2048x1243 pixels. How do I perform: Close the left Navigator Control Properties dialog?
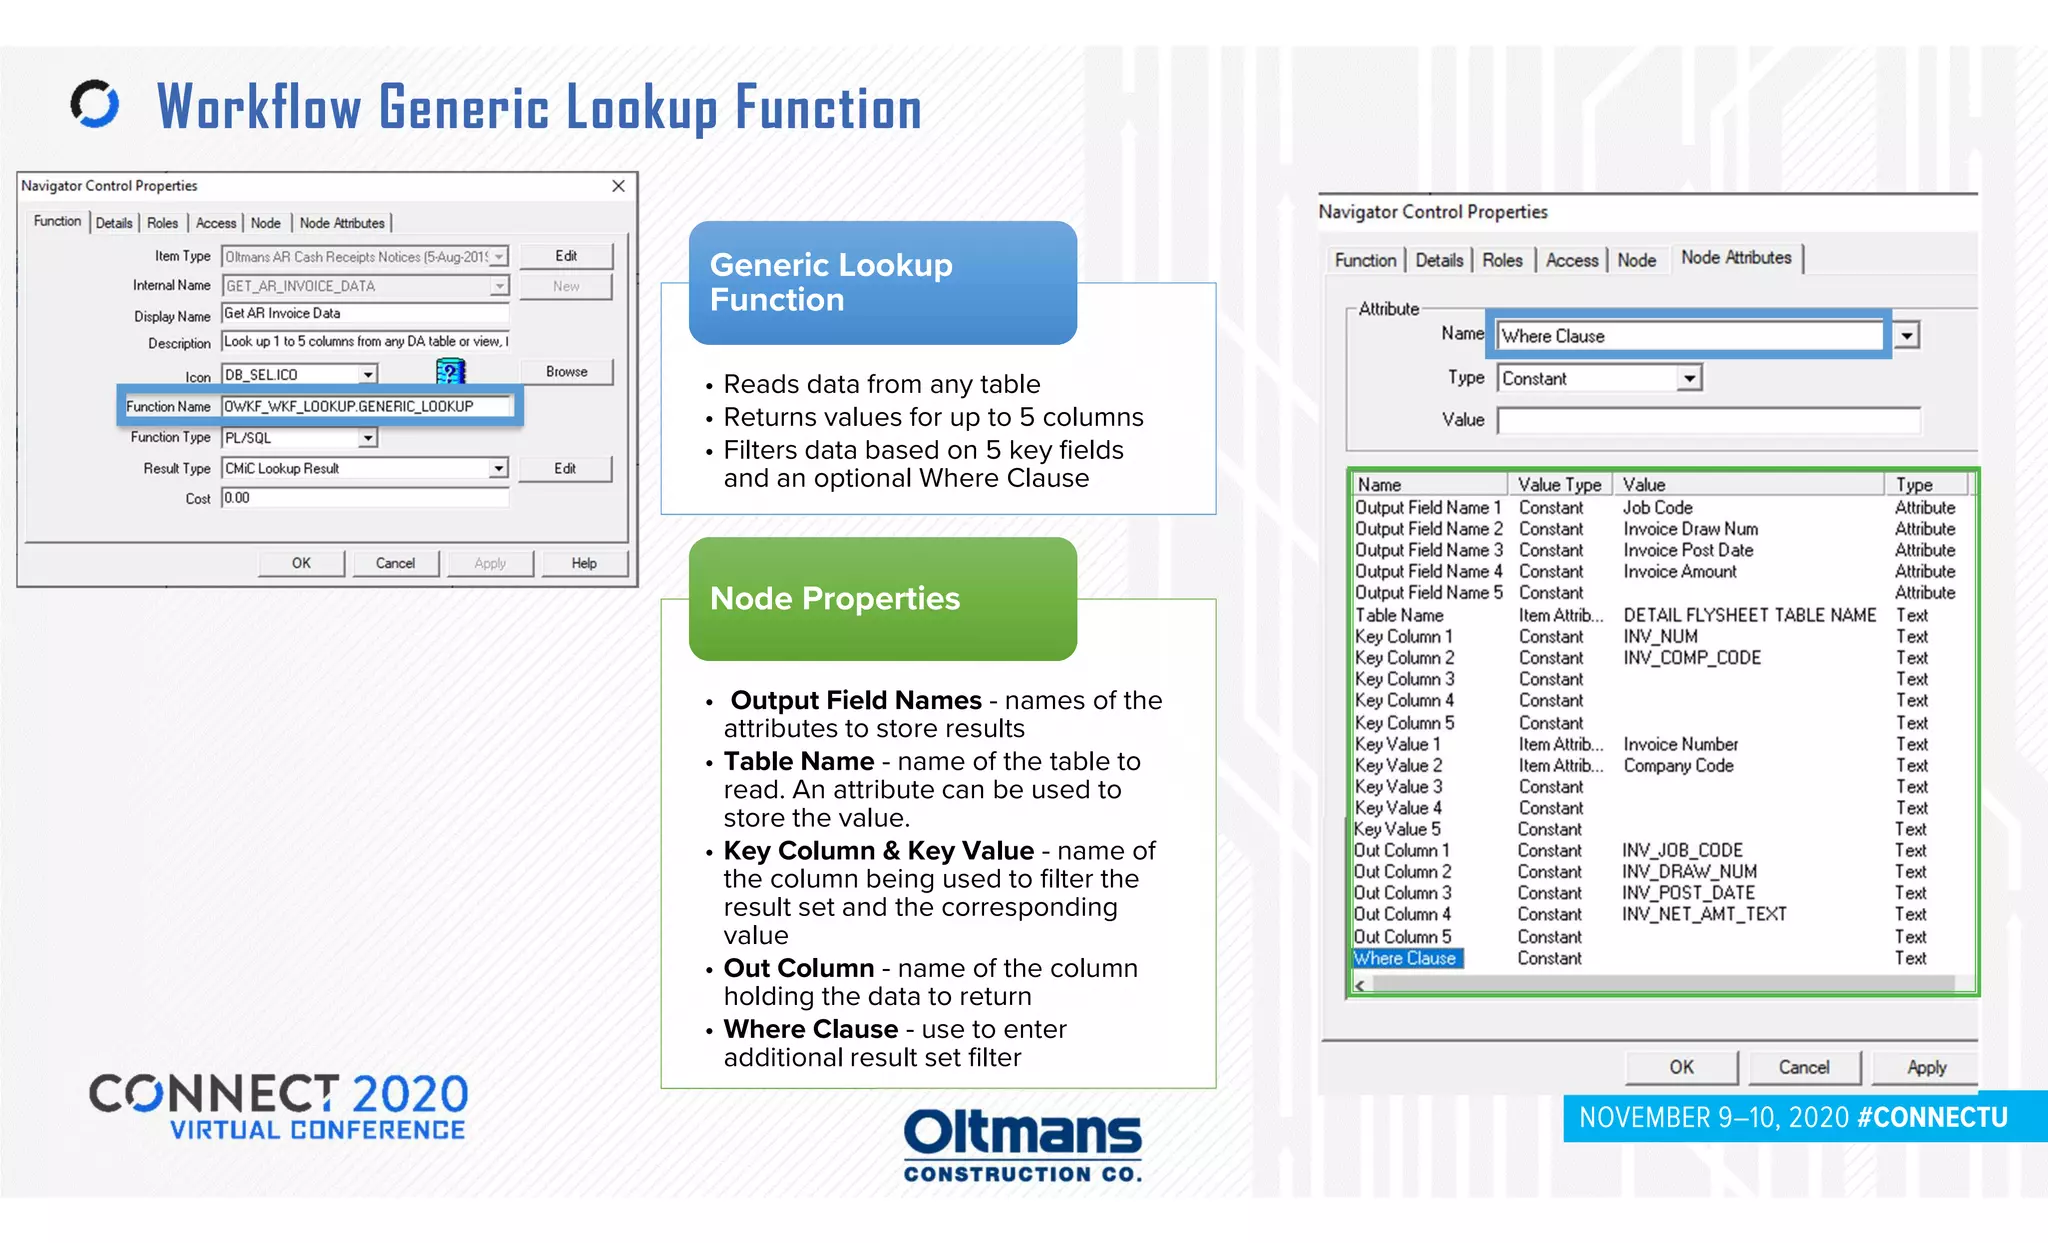pos(618,186)
